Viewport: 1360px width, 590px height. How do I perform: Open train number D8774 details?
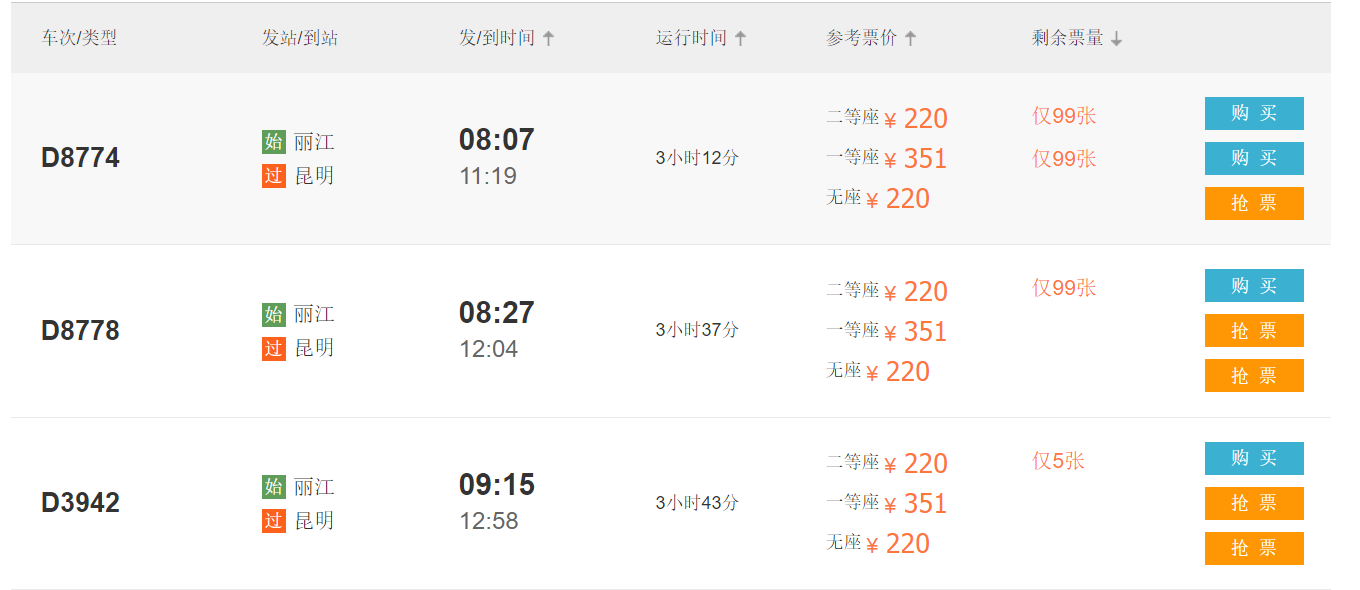[80, 158]
